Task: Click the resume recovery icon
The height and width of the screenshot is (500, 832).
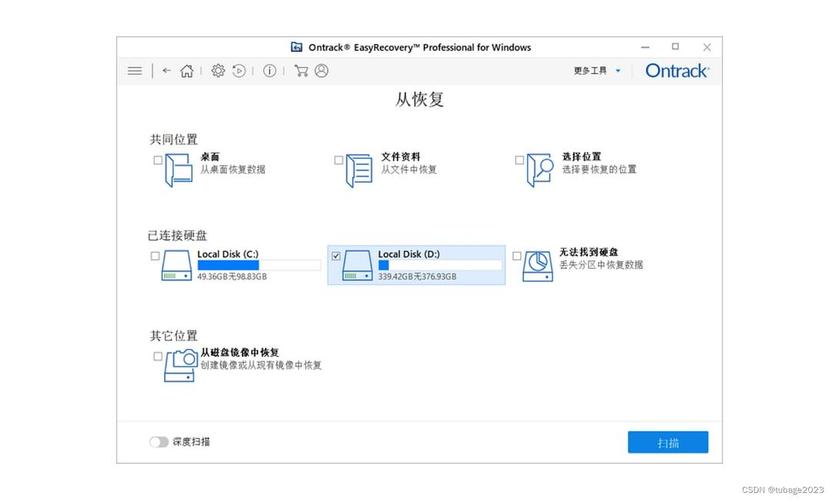Action: pos(239,71)
